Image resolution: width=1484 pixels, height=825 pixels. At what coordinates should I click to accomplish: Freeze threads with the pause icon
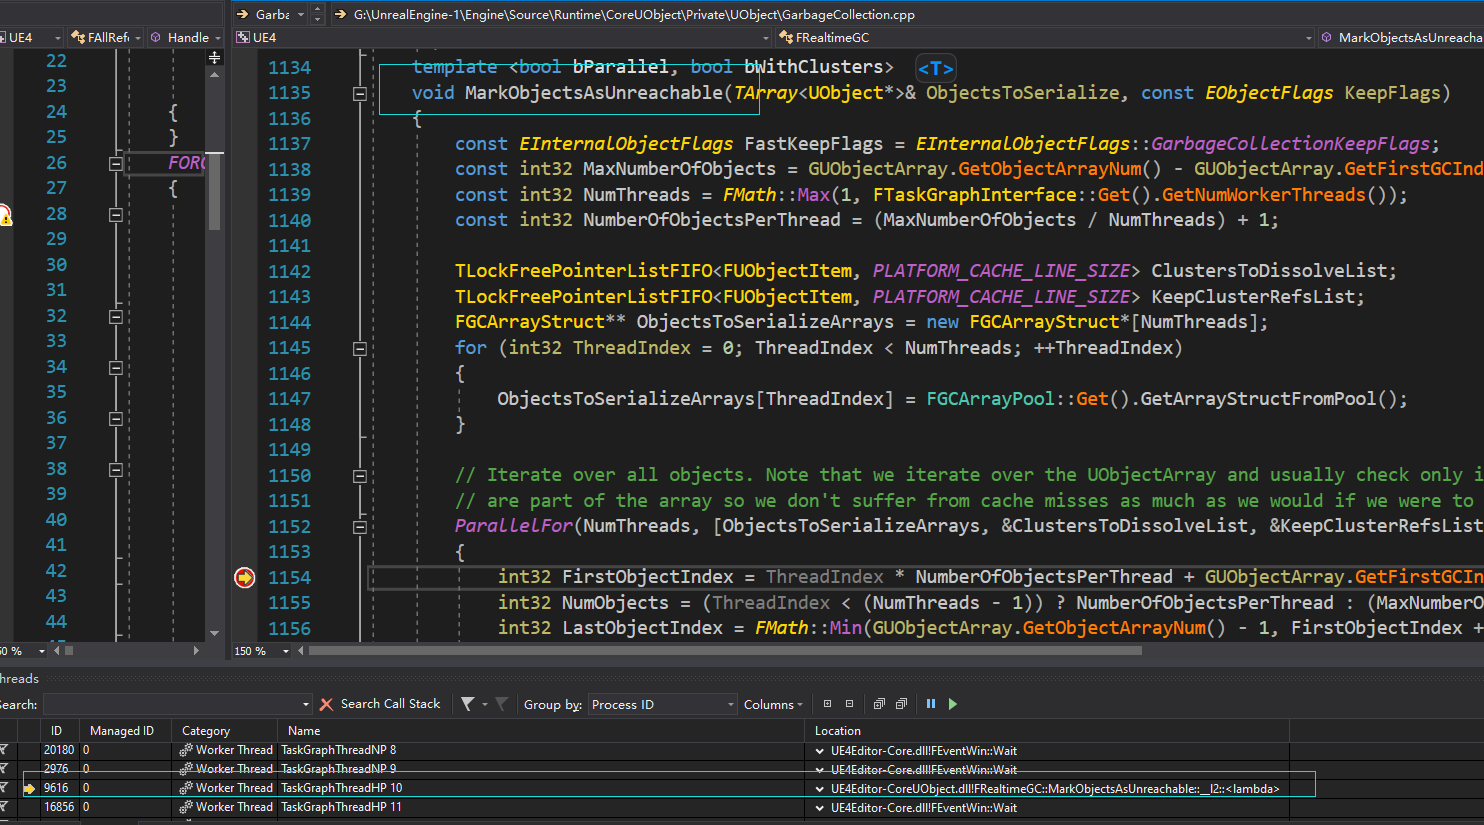(931, 703)
